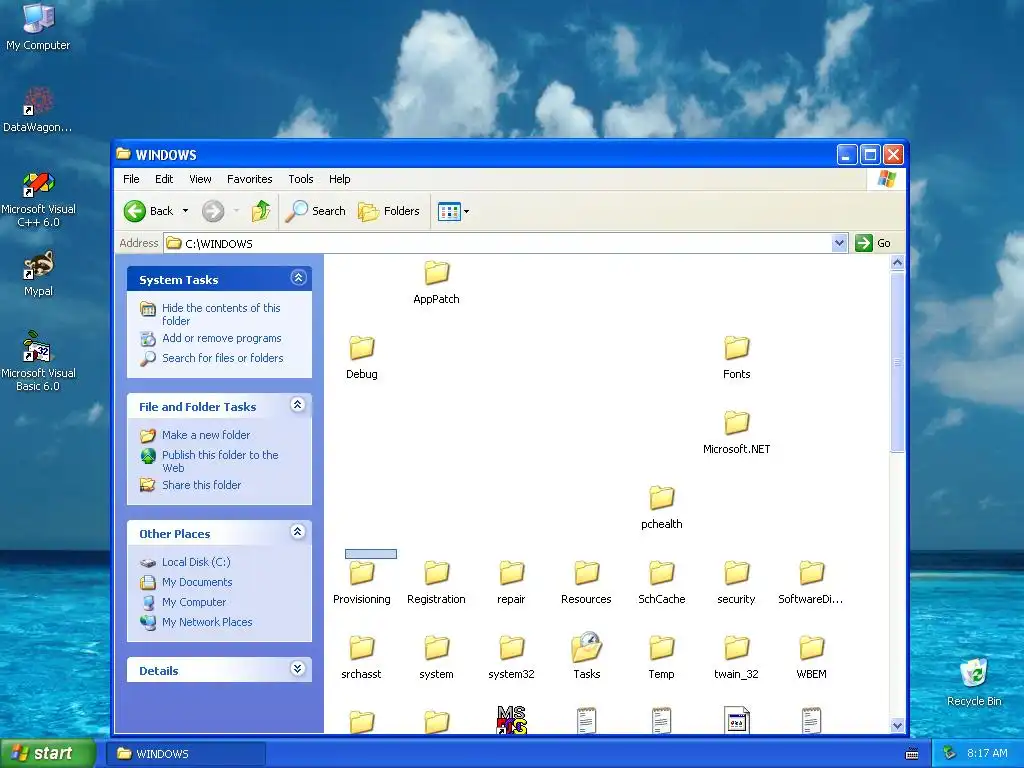Click the WINDOWS taskbar button
Screen dimensions: 1024x768
point(186,754)
